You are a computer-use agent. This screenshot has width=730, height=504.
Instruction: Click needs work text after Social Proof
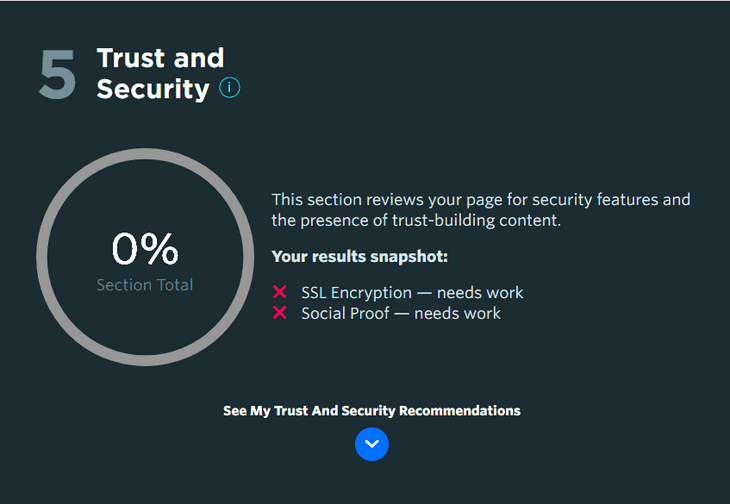click(x=458, y=313)
